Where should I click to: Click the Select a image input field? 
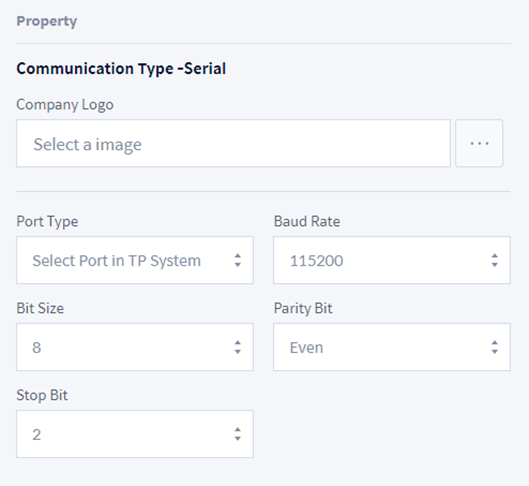pos(233,143)
